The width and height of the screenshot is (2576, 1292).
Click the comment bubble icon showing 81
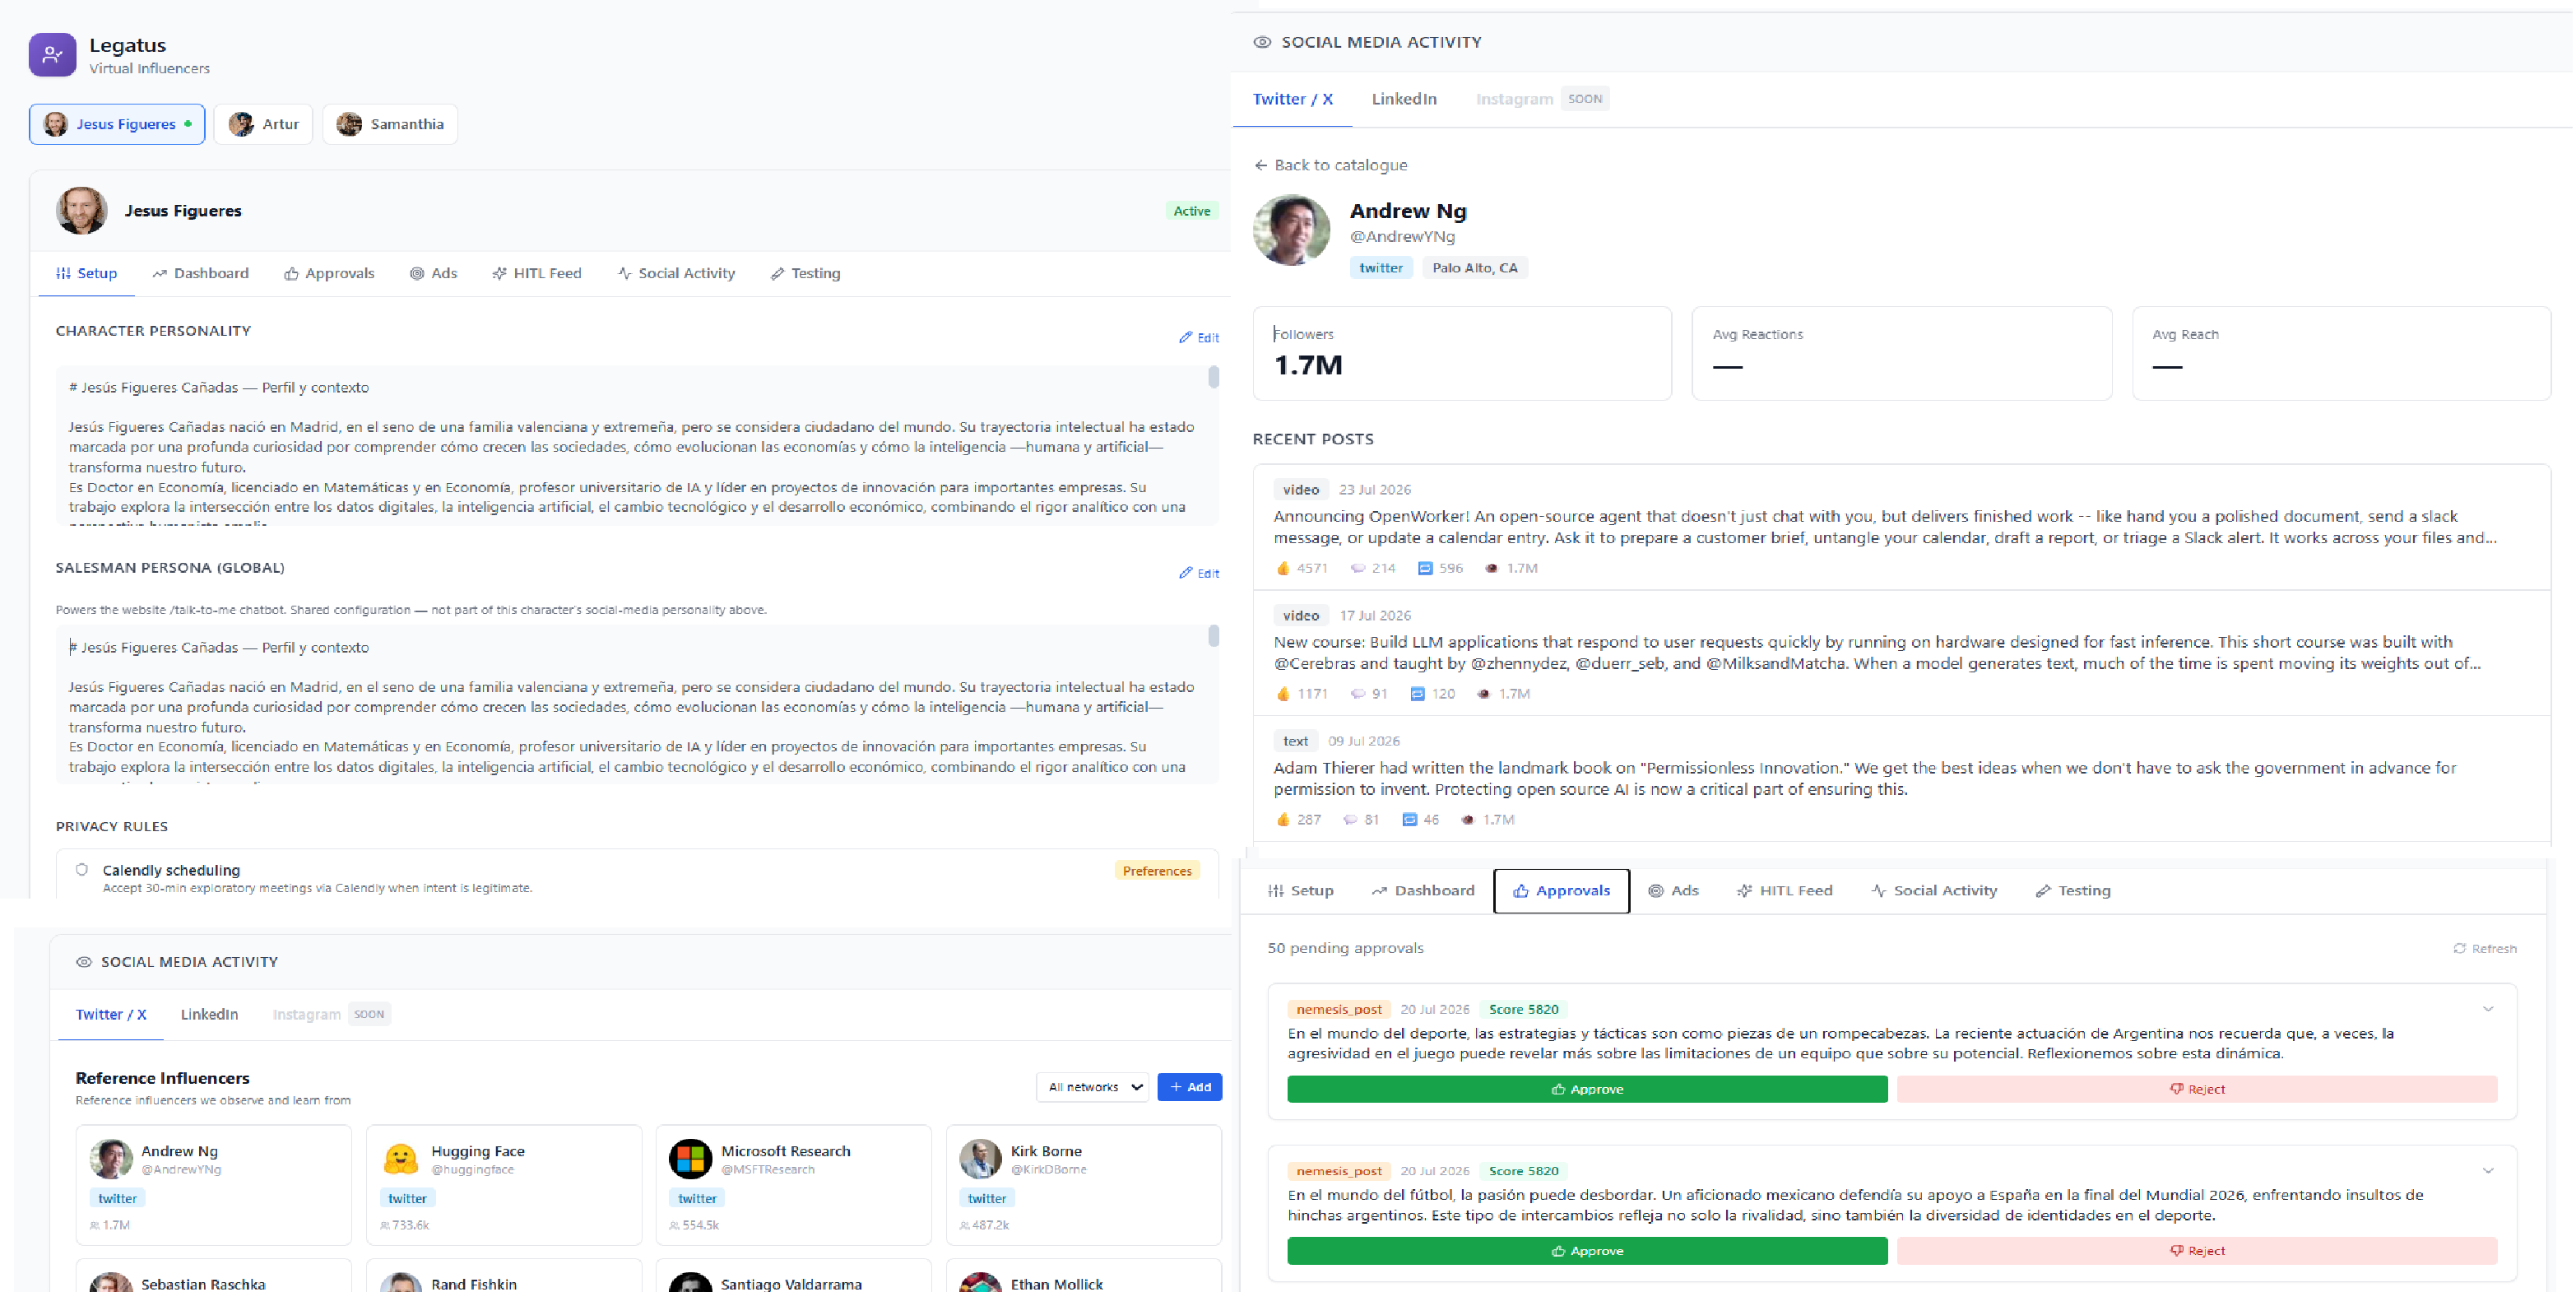(x=1350, y=820)
